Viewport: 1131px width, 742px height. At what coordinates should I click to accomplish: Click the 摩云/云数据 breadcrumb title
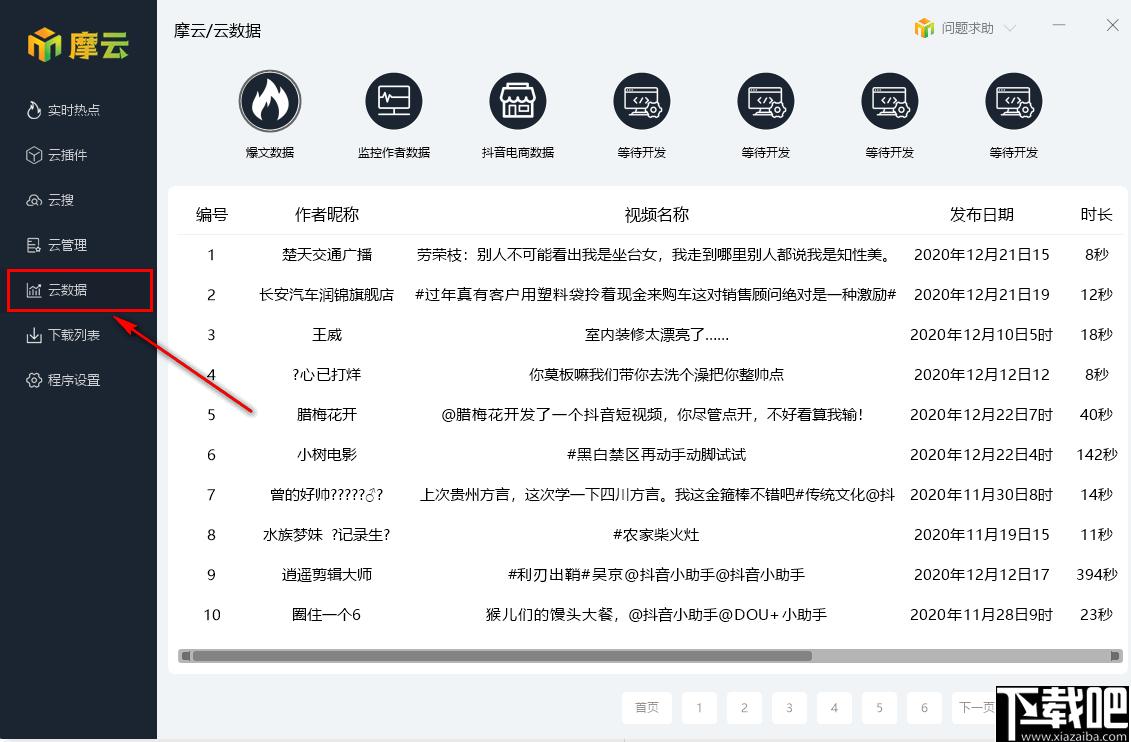[x=217, y=31]
